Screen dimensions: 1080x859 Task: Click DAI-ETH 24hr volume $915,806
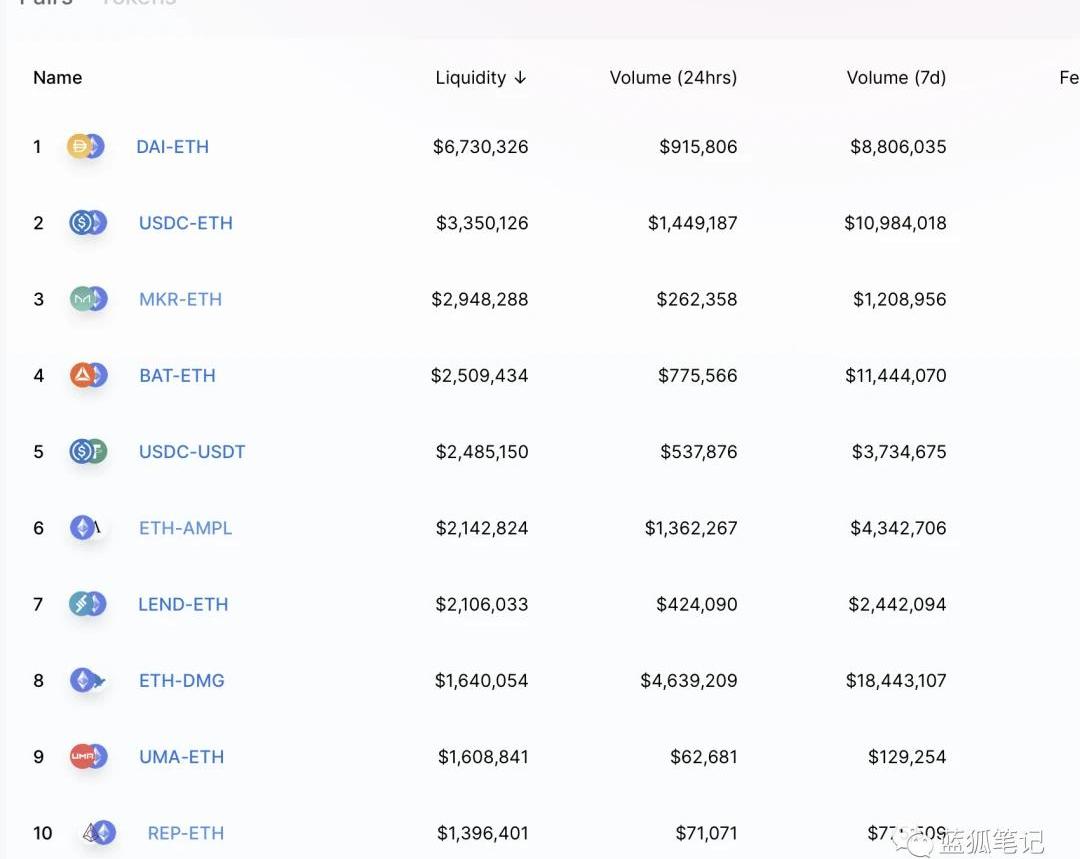(x=698, y=147)
